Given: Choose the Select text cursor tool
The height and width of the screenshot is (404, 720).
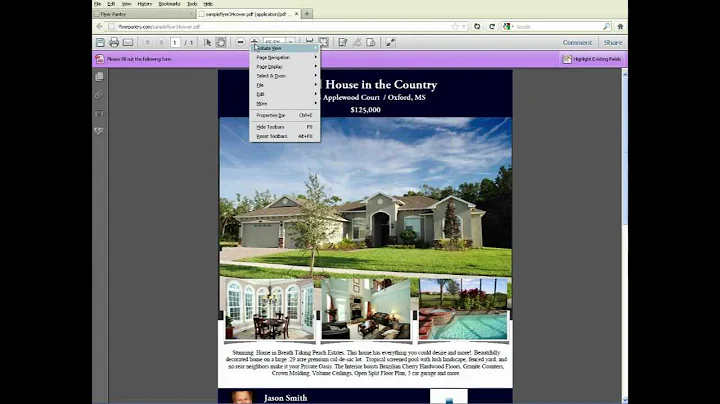Looking at the screenshot, I should point(207,42).
